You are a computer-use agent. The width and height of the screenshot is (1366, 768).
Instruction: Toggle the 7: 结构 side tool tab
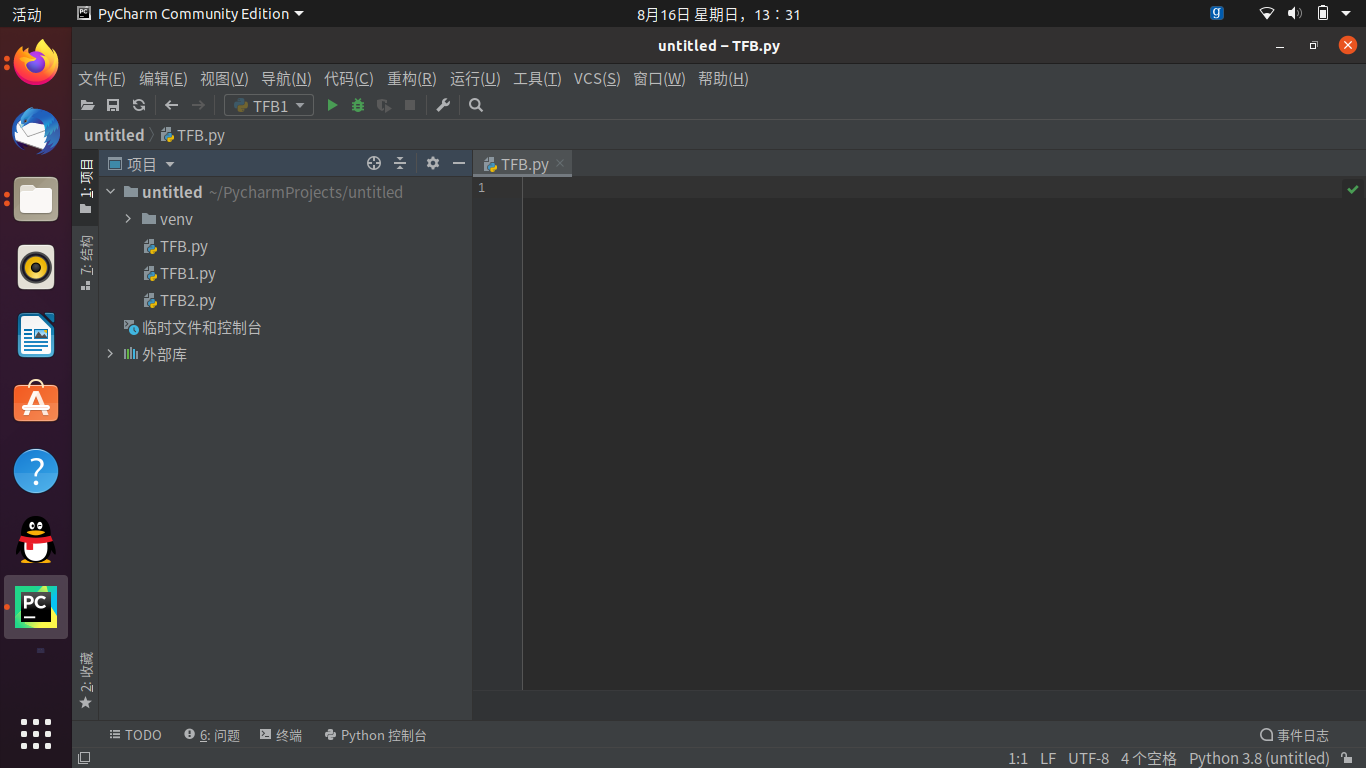tap(86, 263)
